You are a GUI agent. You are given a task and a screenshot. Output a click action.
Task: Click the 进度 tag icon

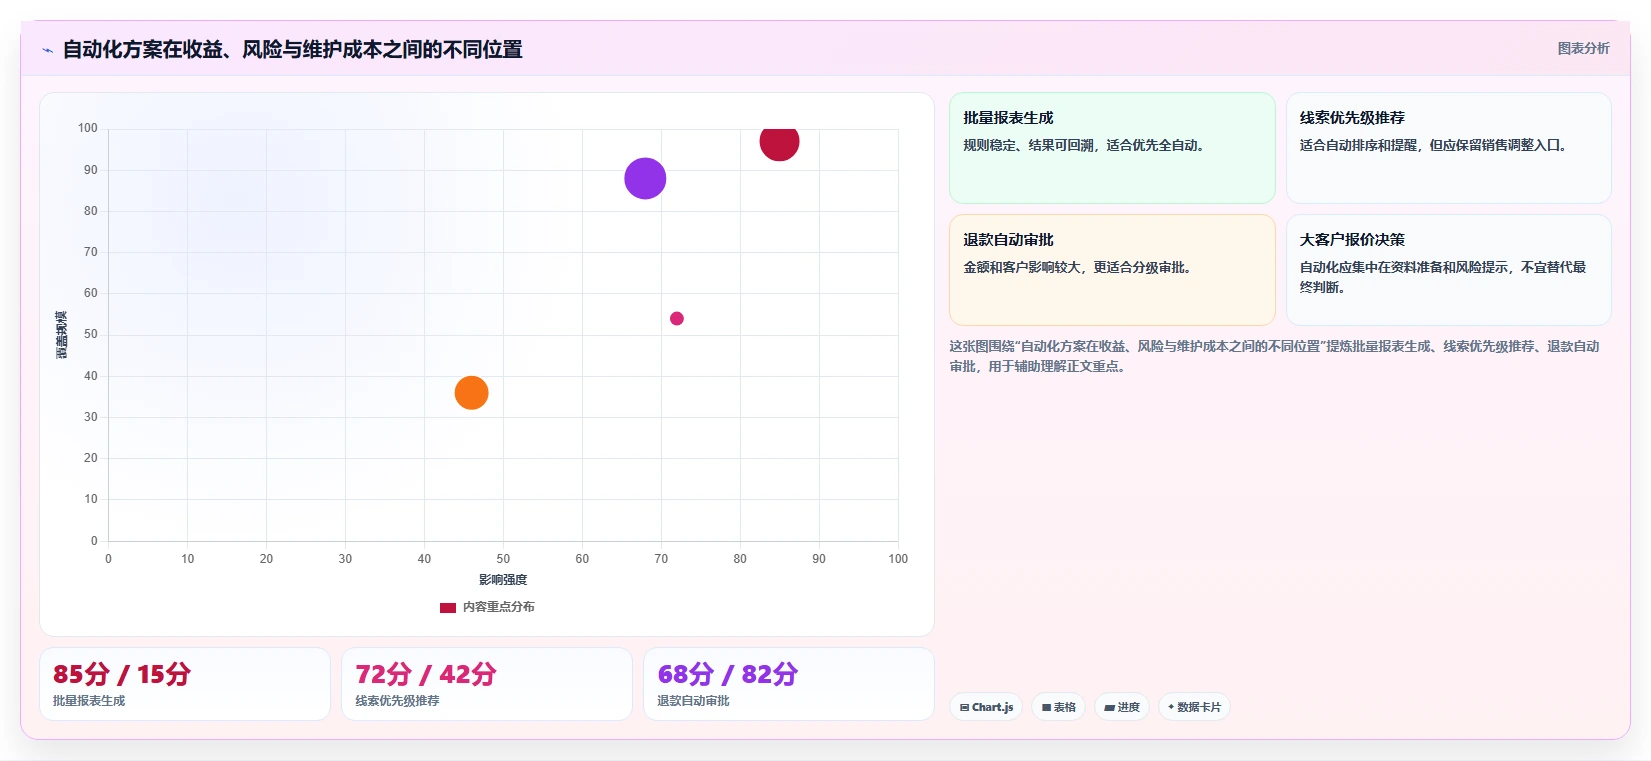[1109, 707]
